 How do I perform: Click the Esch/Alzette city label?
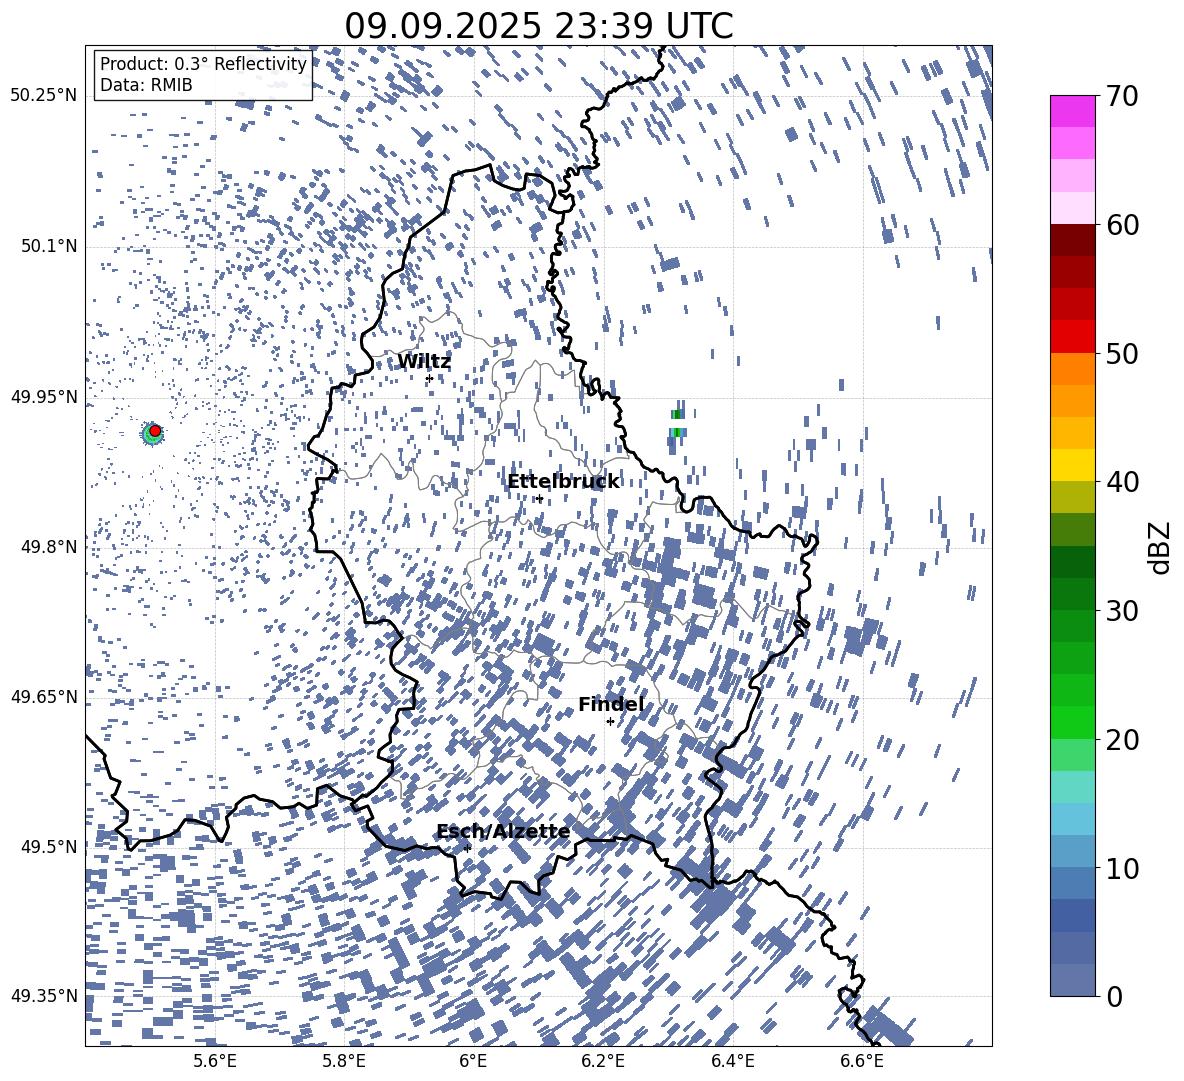[503, 831]
